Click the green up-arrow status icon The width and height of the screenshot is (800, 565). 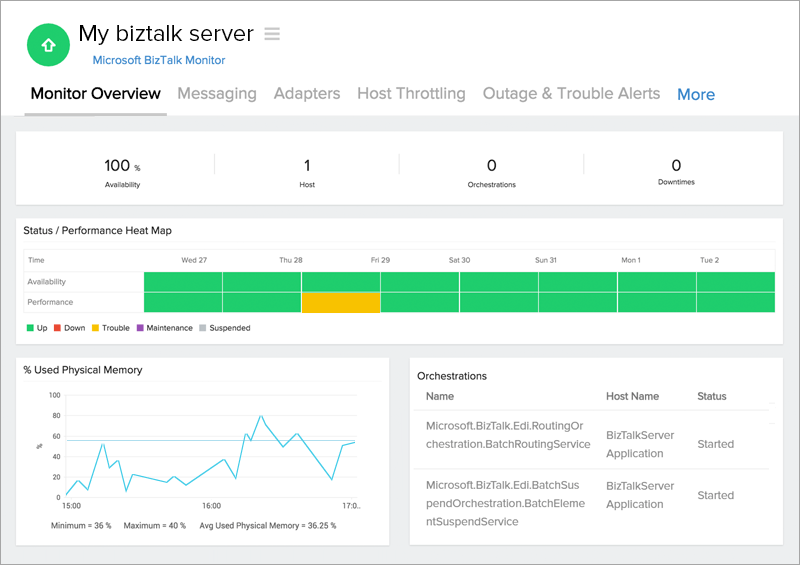pos(48,46)
